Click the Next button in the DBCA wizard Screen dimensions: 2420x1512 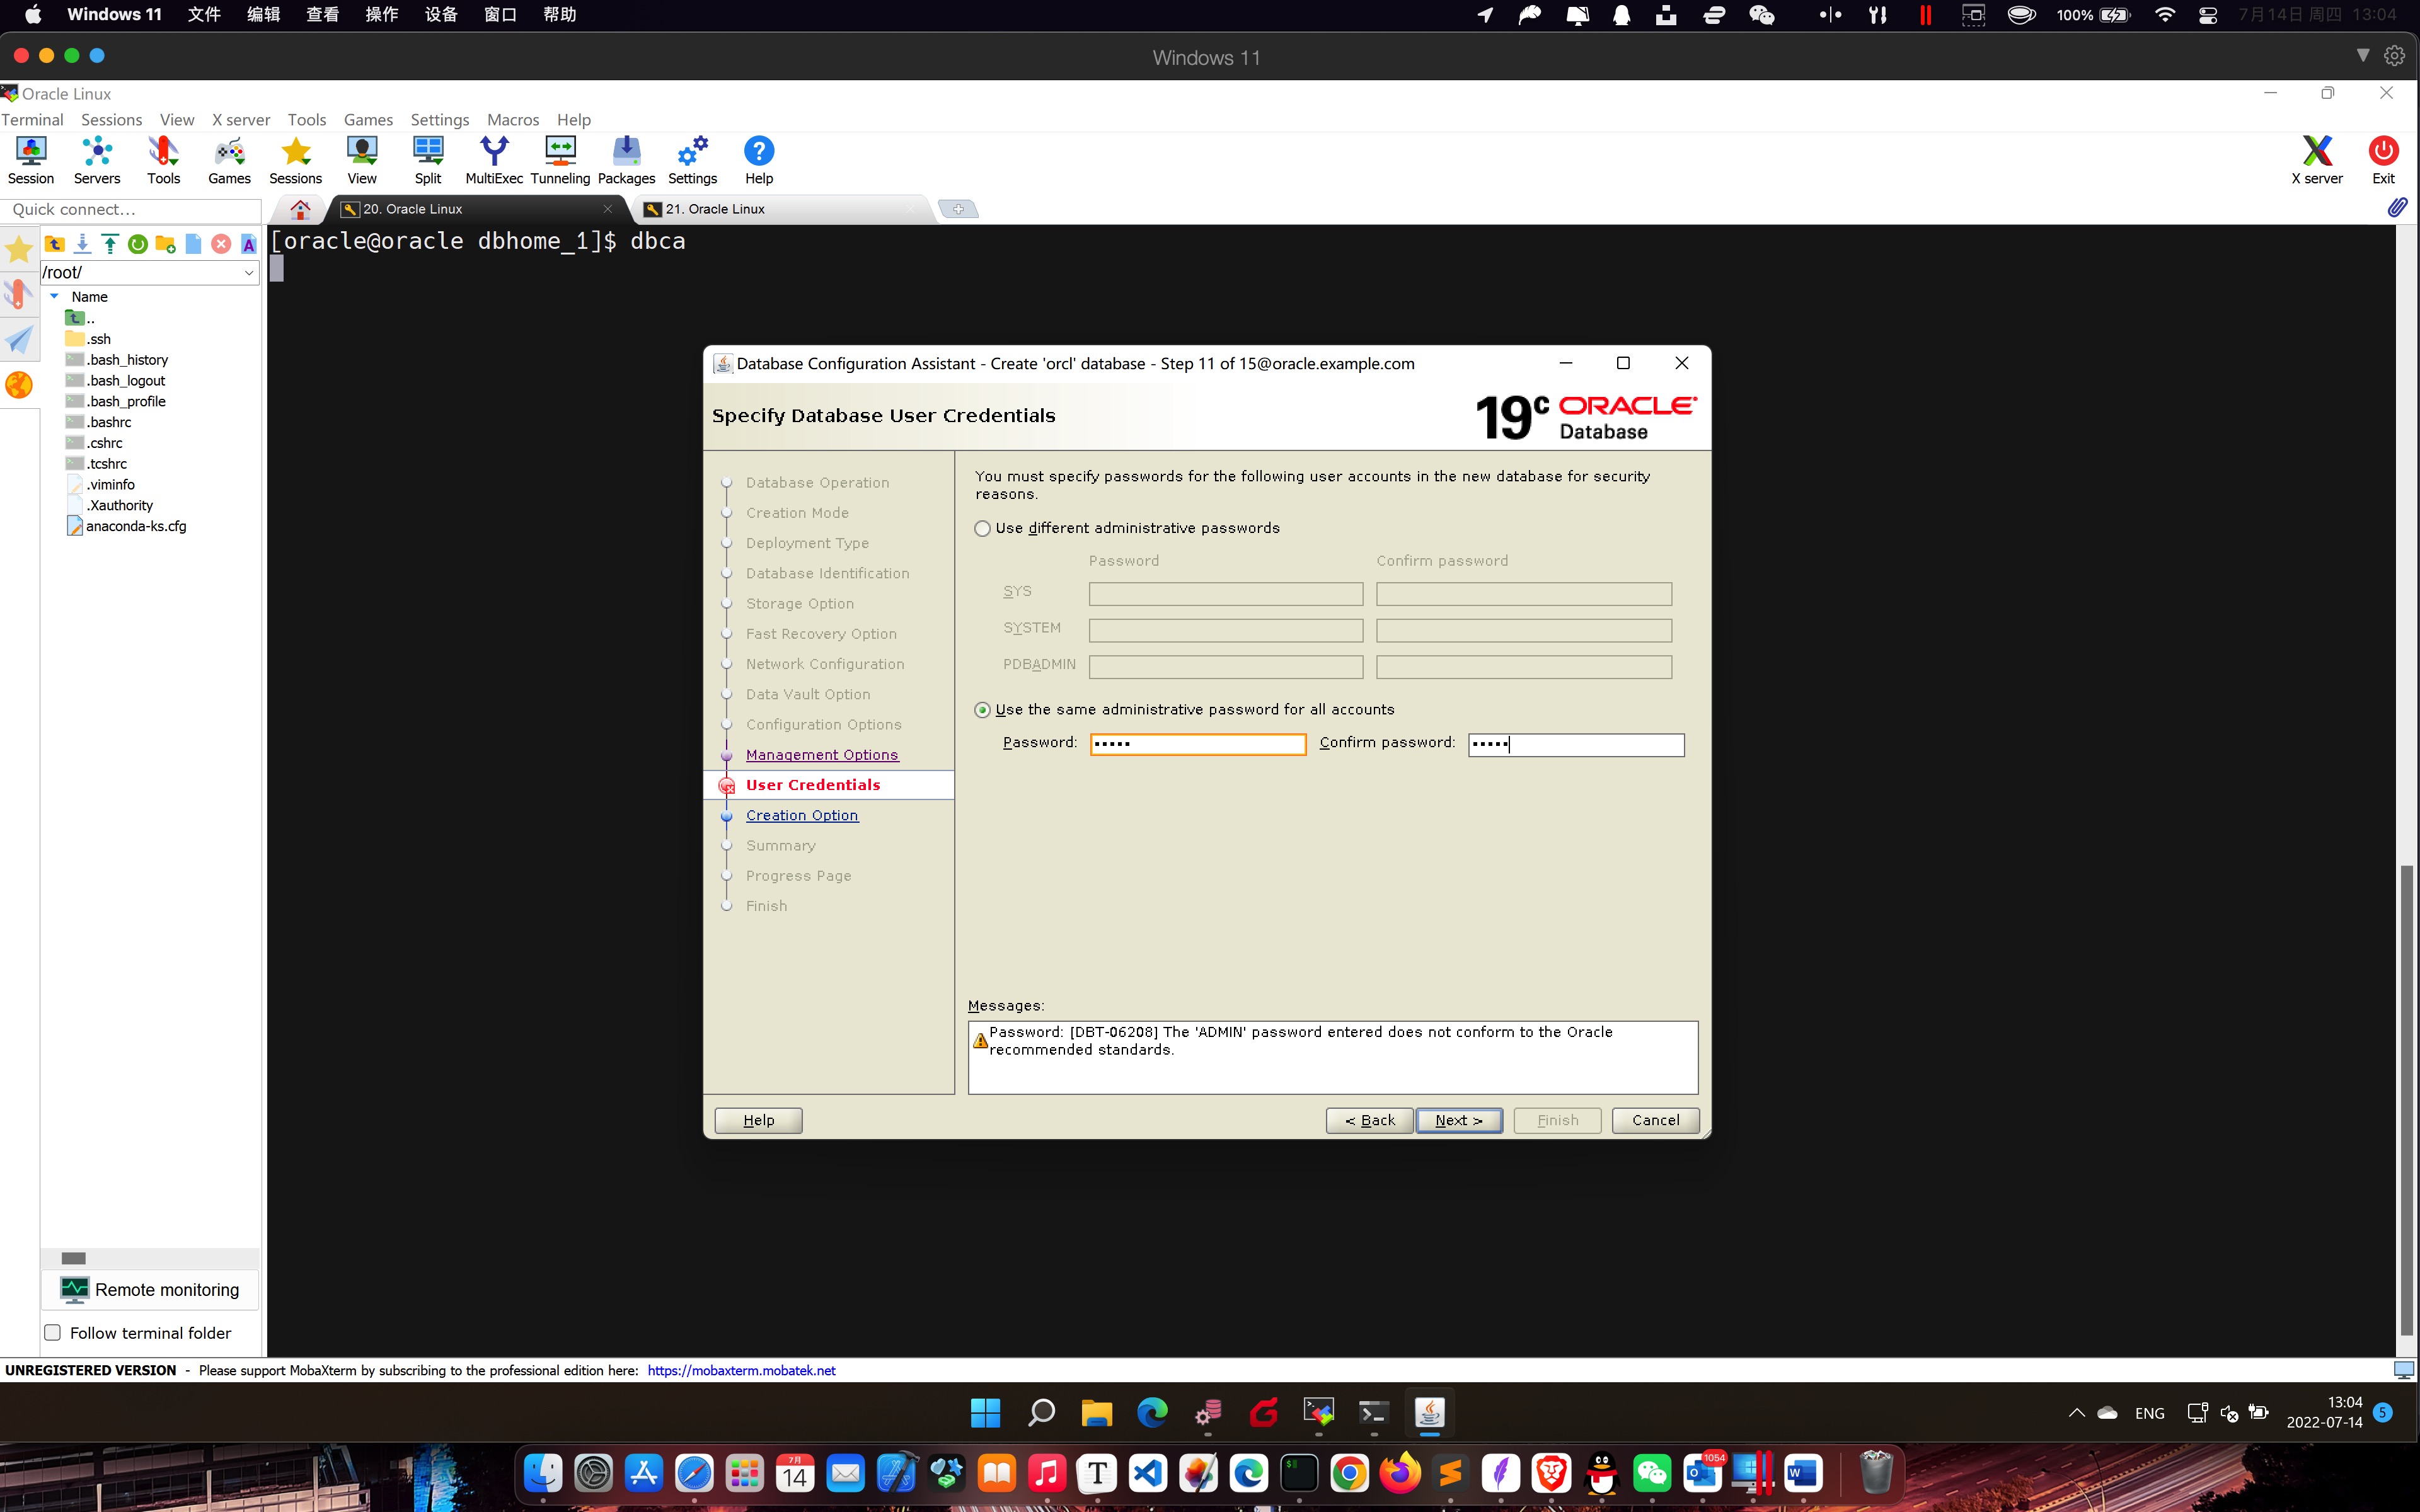[1459, 1120]
